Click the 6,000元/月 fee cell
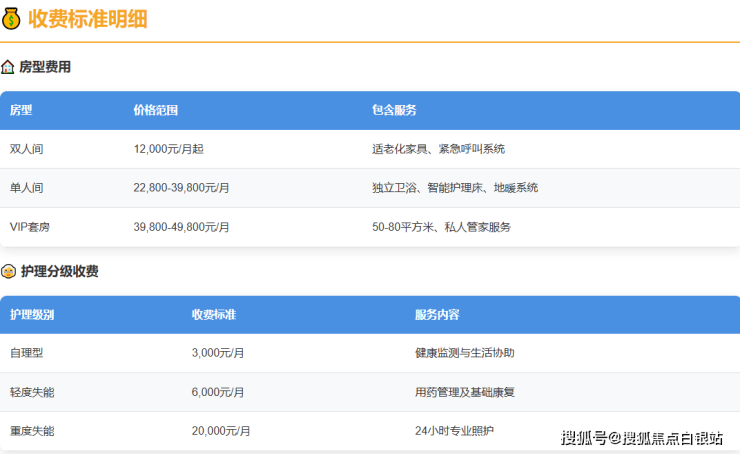This screenshot has height=454, width=740. [x=218, y=392]
